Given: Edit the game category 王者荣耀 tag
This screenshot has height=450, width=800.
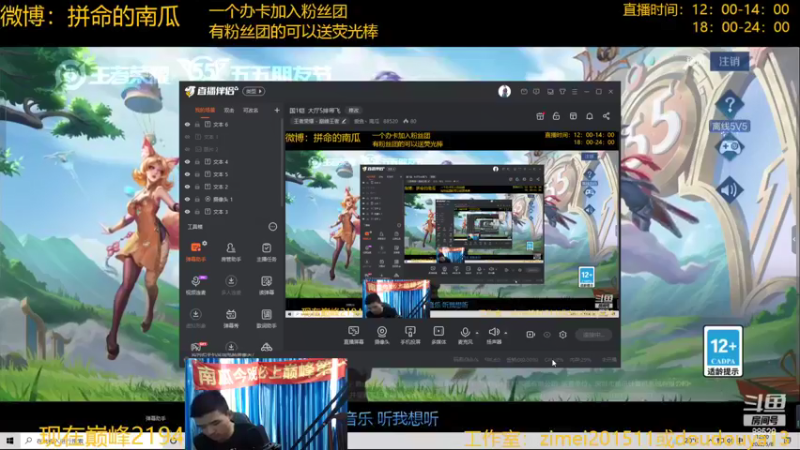Looking at the screenshot, I should [x=319, y=121].
